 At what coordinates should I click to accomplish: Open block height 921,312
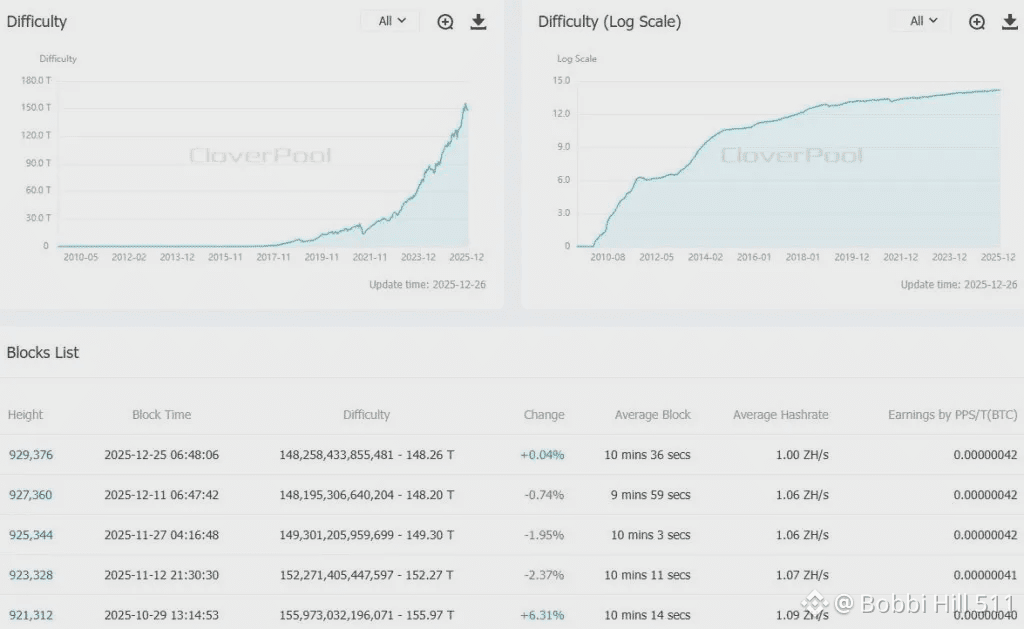[31, 615]
